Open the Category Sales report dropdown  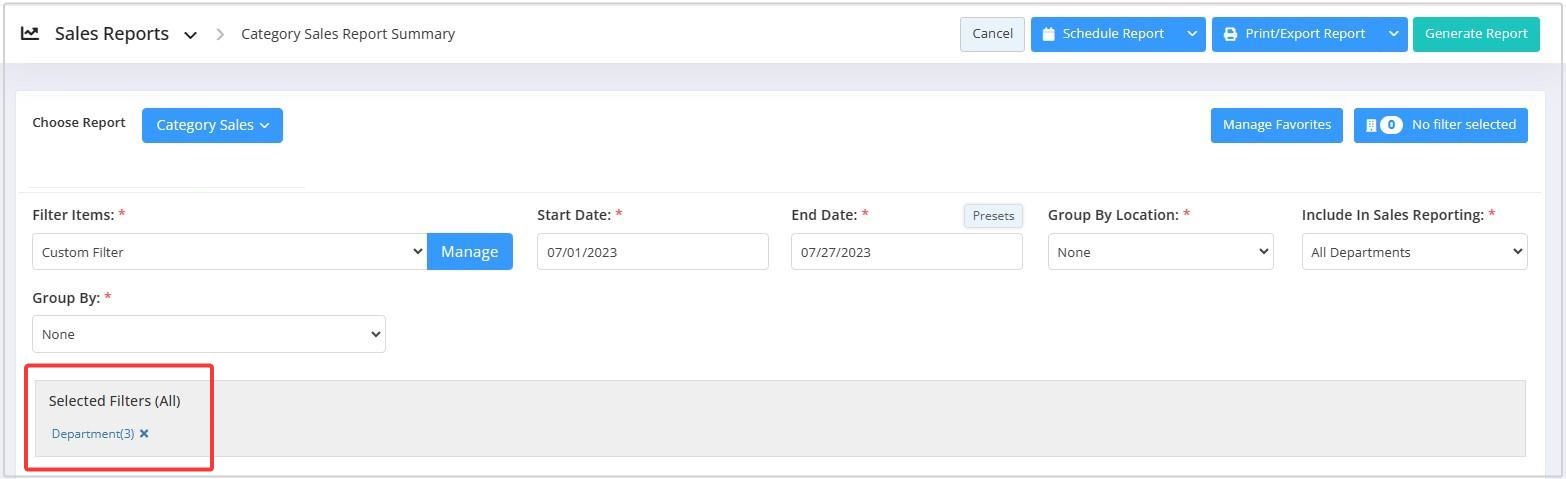212,125
